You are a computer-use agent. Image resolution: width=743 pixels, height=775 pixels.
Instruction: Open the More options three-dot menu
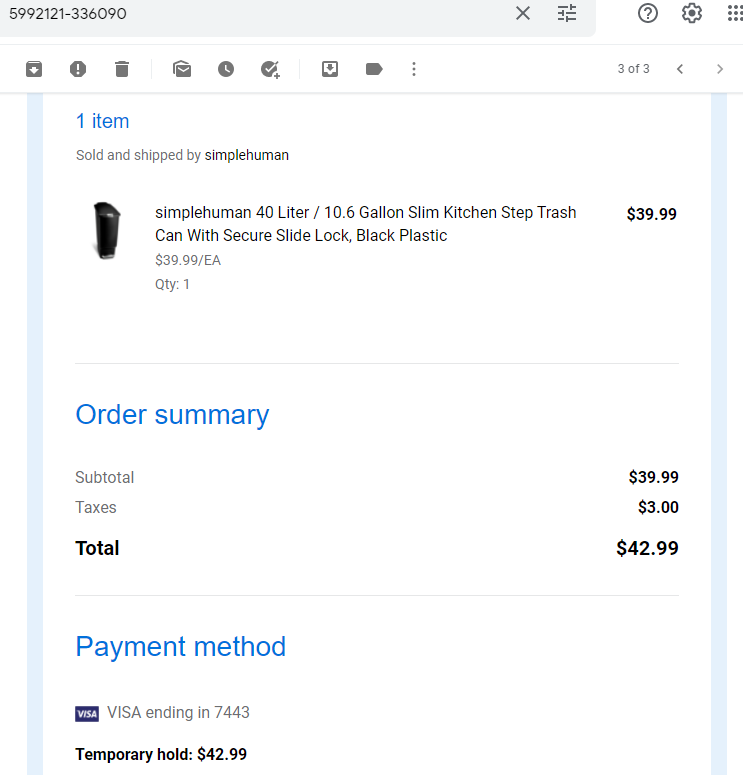(x=414, y=69)
